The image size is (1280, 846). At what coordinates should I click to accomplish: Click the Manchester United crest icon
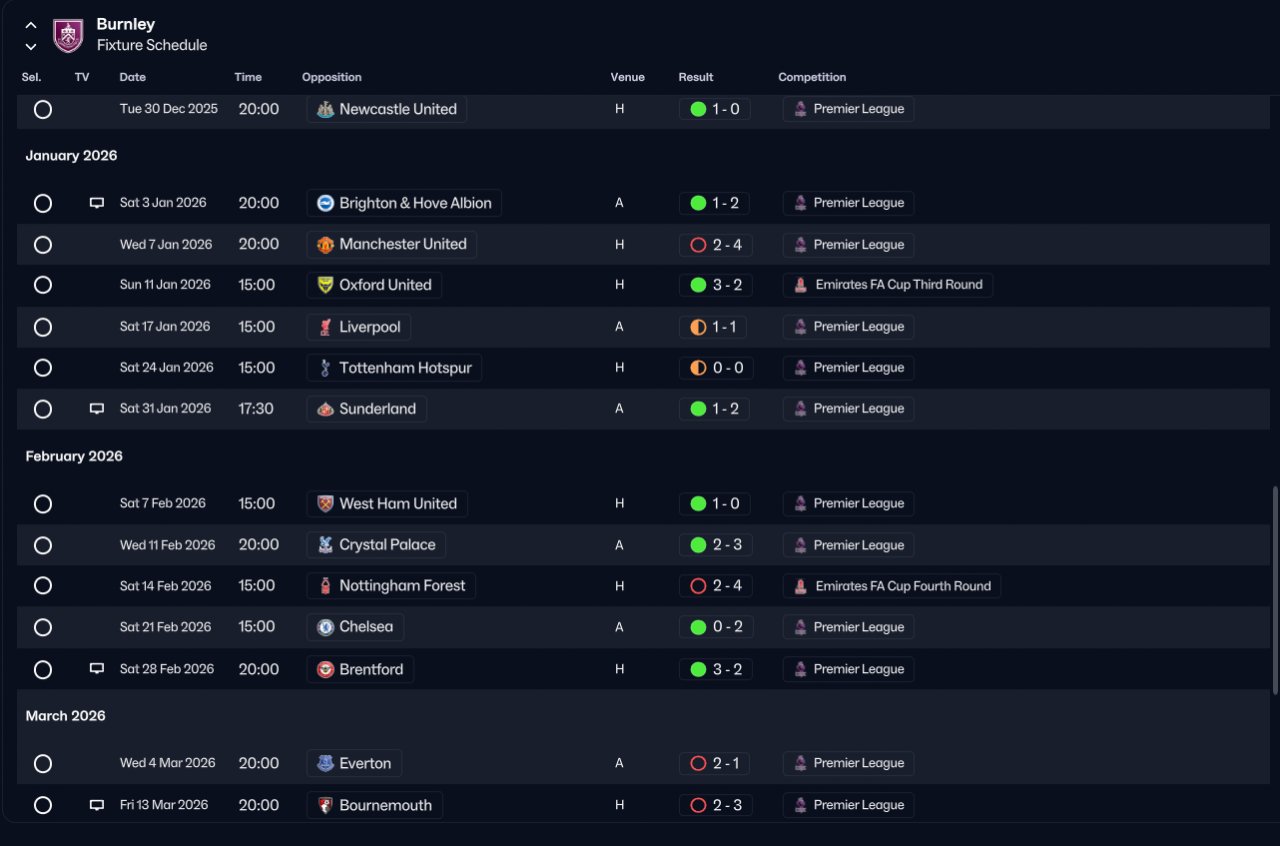point(325,245)
